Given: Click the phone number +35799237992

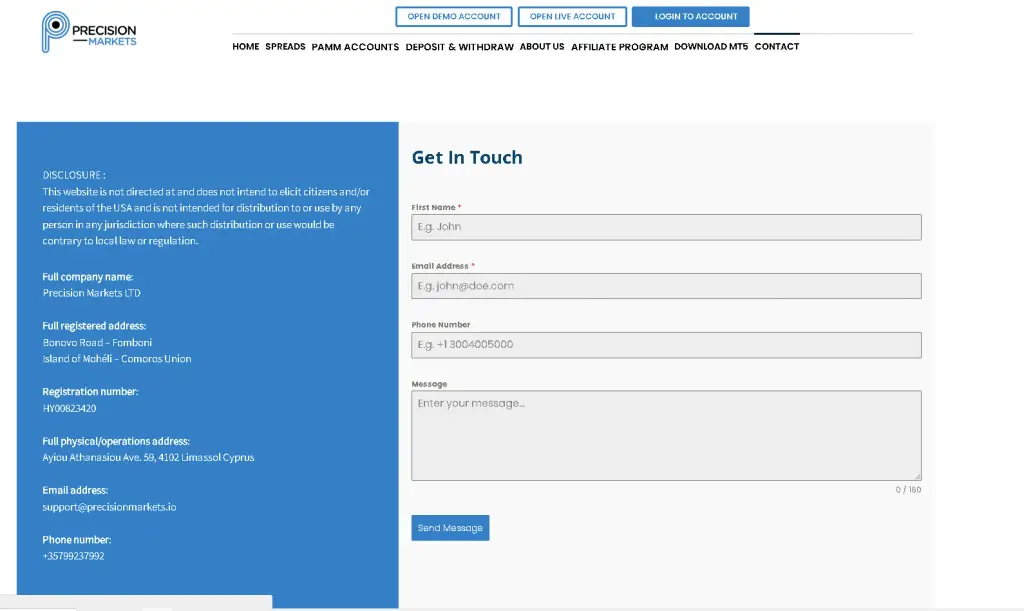Looking at the screenshot, I should [x=73, y=556].
